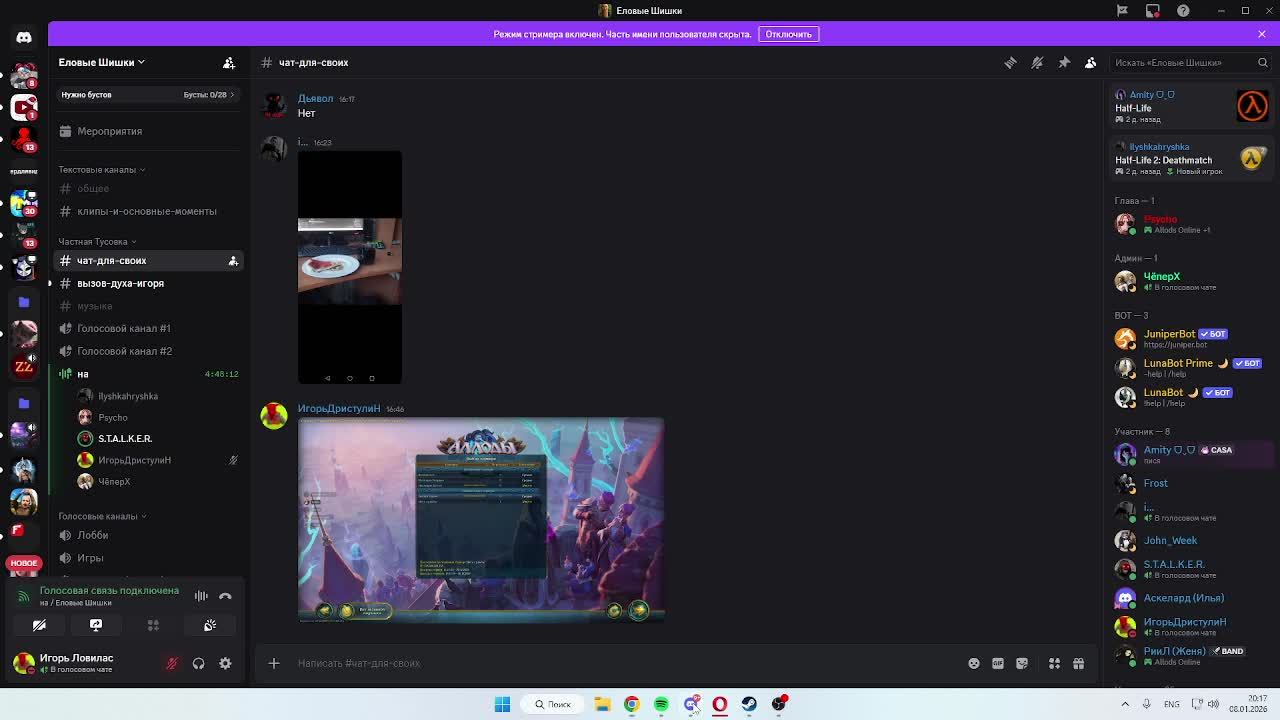Create invite for чат-для-своих channel
The width and height of the screenshot is (1280, 720).
coord(233,261)
